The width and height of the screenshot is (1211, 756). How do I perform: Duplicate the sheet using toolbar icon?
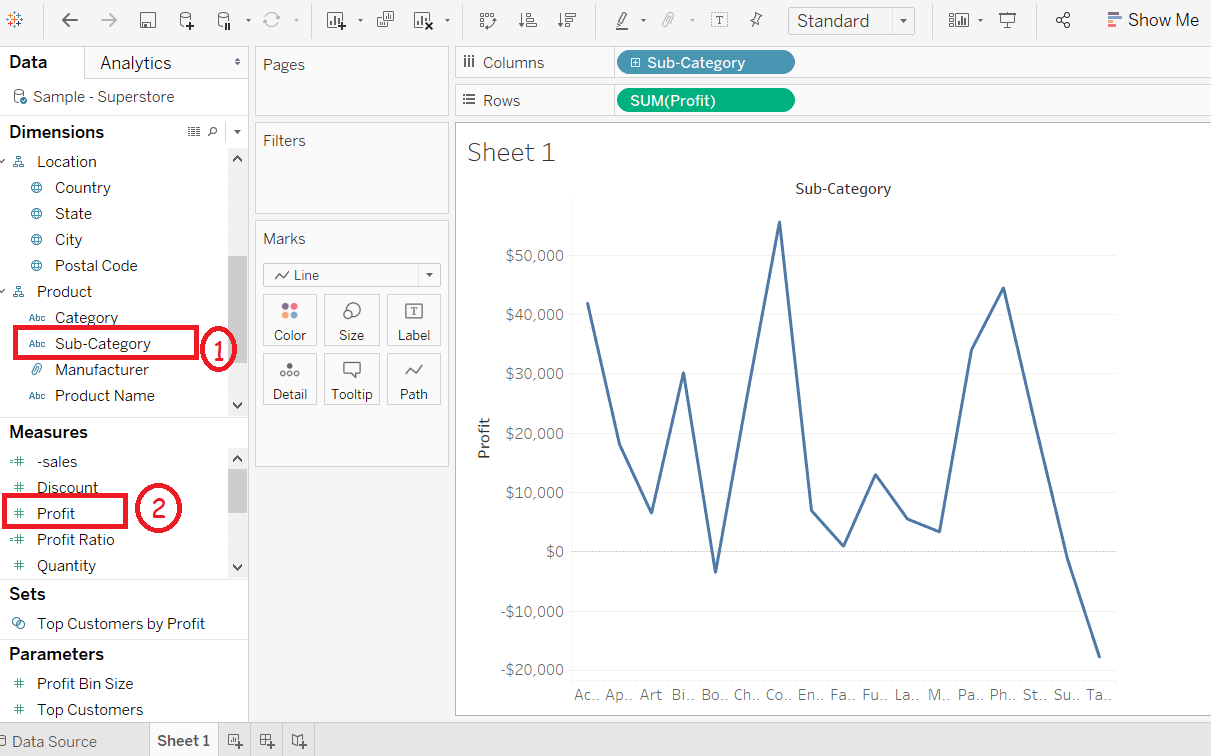coord(386,20)
